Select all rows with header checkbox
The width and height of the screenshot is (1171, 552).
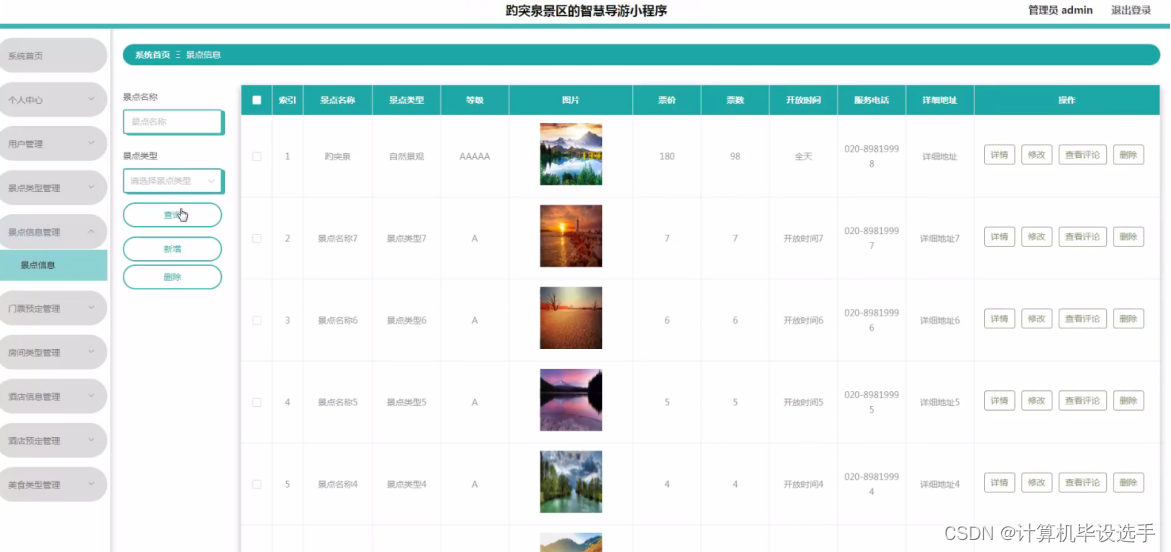click(x=257, y=100)
